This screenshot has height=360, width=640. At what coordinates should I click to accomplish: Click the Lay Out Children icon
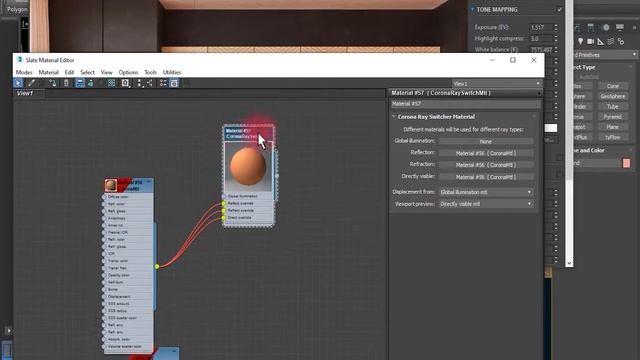point(150,83)
